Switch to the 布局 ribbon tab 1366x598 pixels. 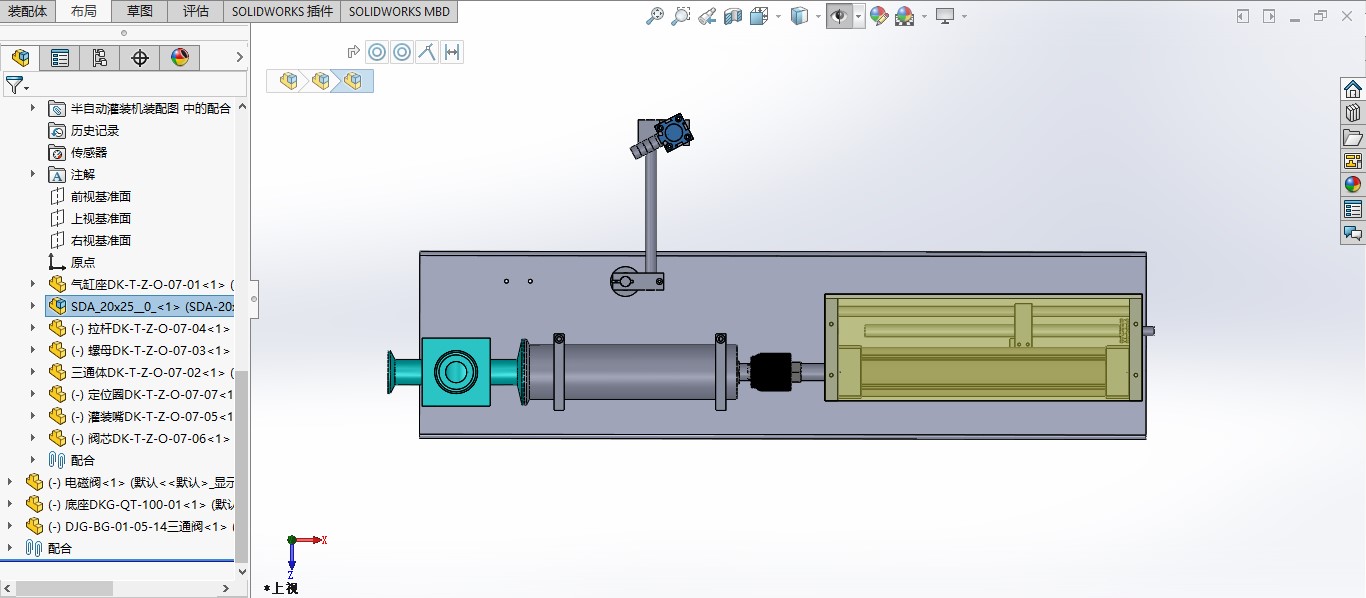[x=84, y=11]
